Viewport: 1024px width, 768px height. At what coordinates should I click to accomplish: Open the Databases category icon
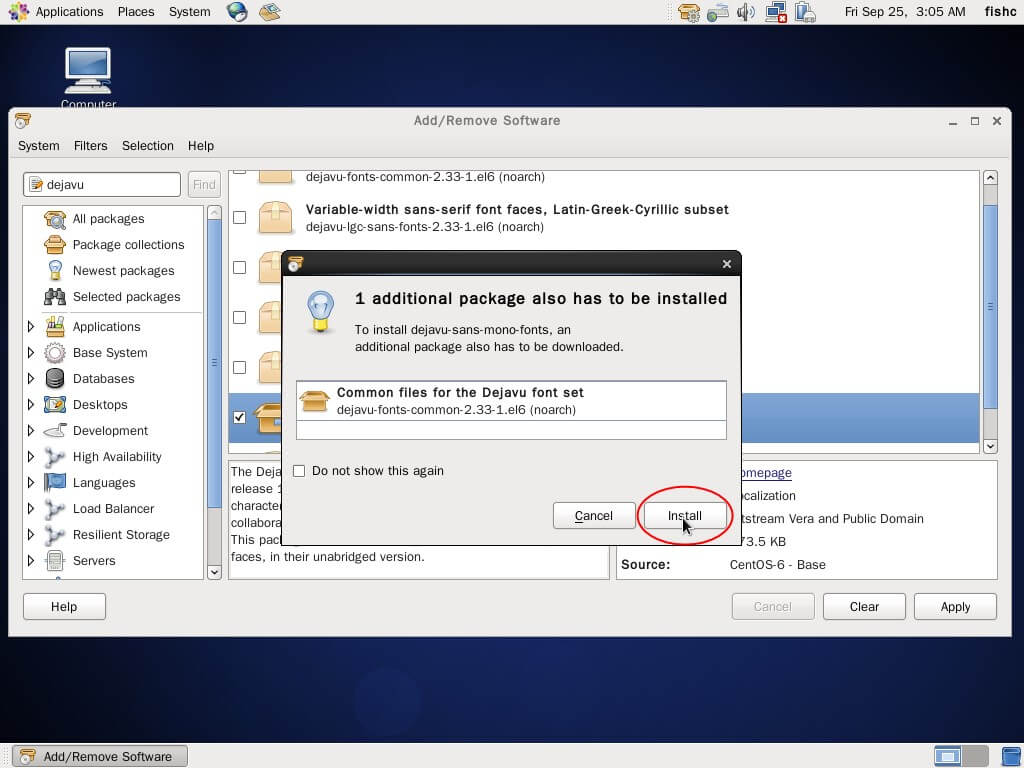click(55, 379)
